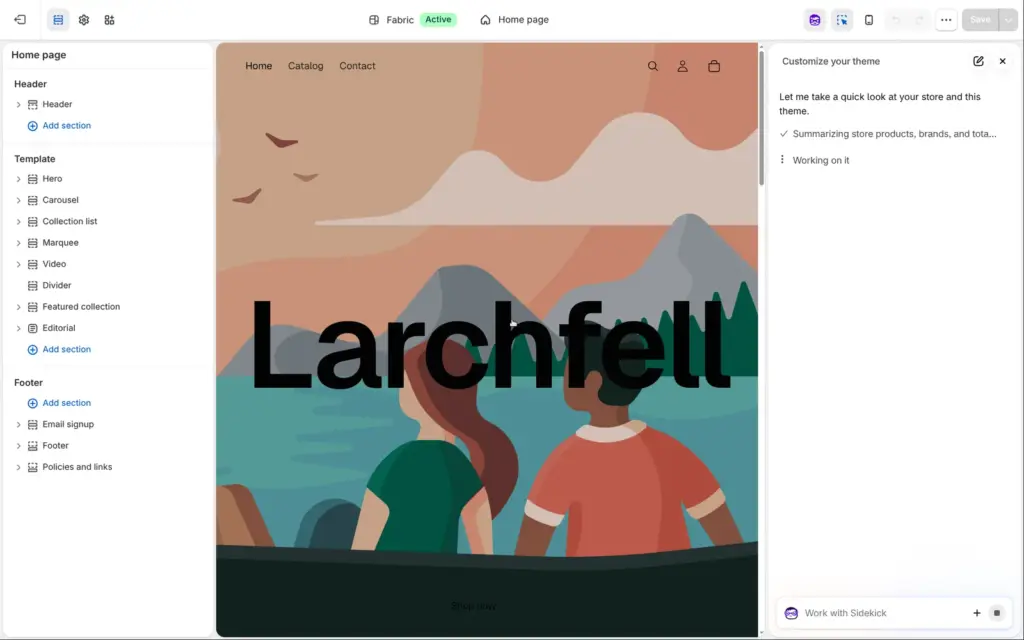Select the Footer section row
1024x640 pixels.
coord(108,446)
